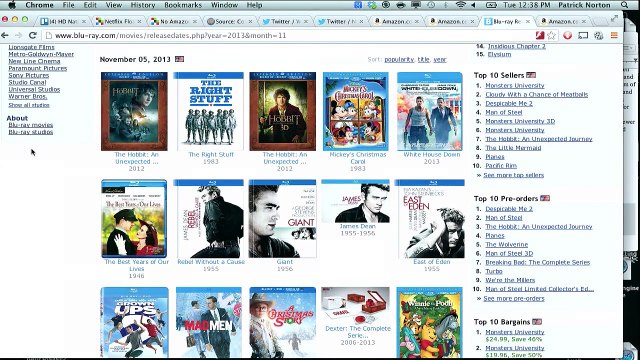Open Chrome hamburger menu icon

tap(614, 36)
